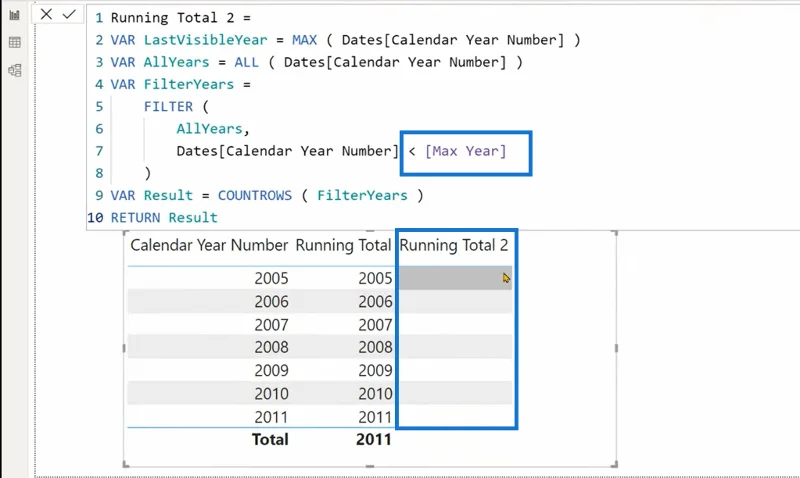This screenshot has width=800, height=478.
Task: Select the 2008 Calendar Year Number cell
Action: [x=271, y=347]
